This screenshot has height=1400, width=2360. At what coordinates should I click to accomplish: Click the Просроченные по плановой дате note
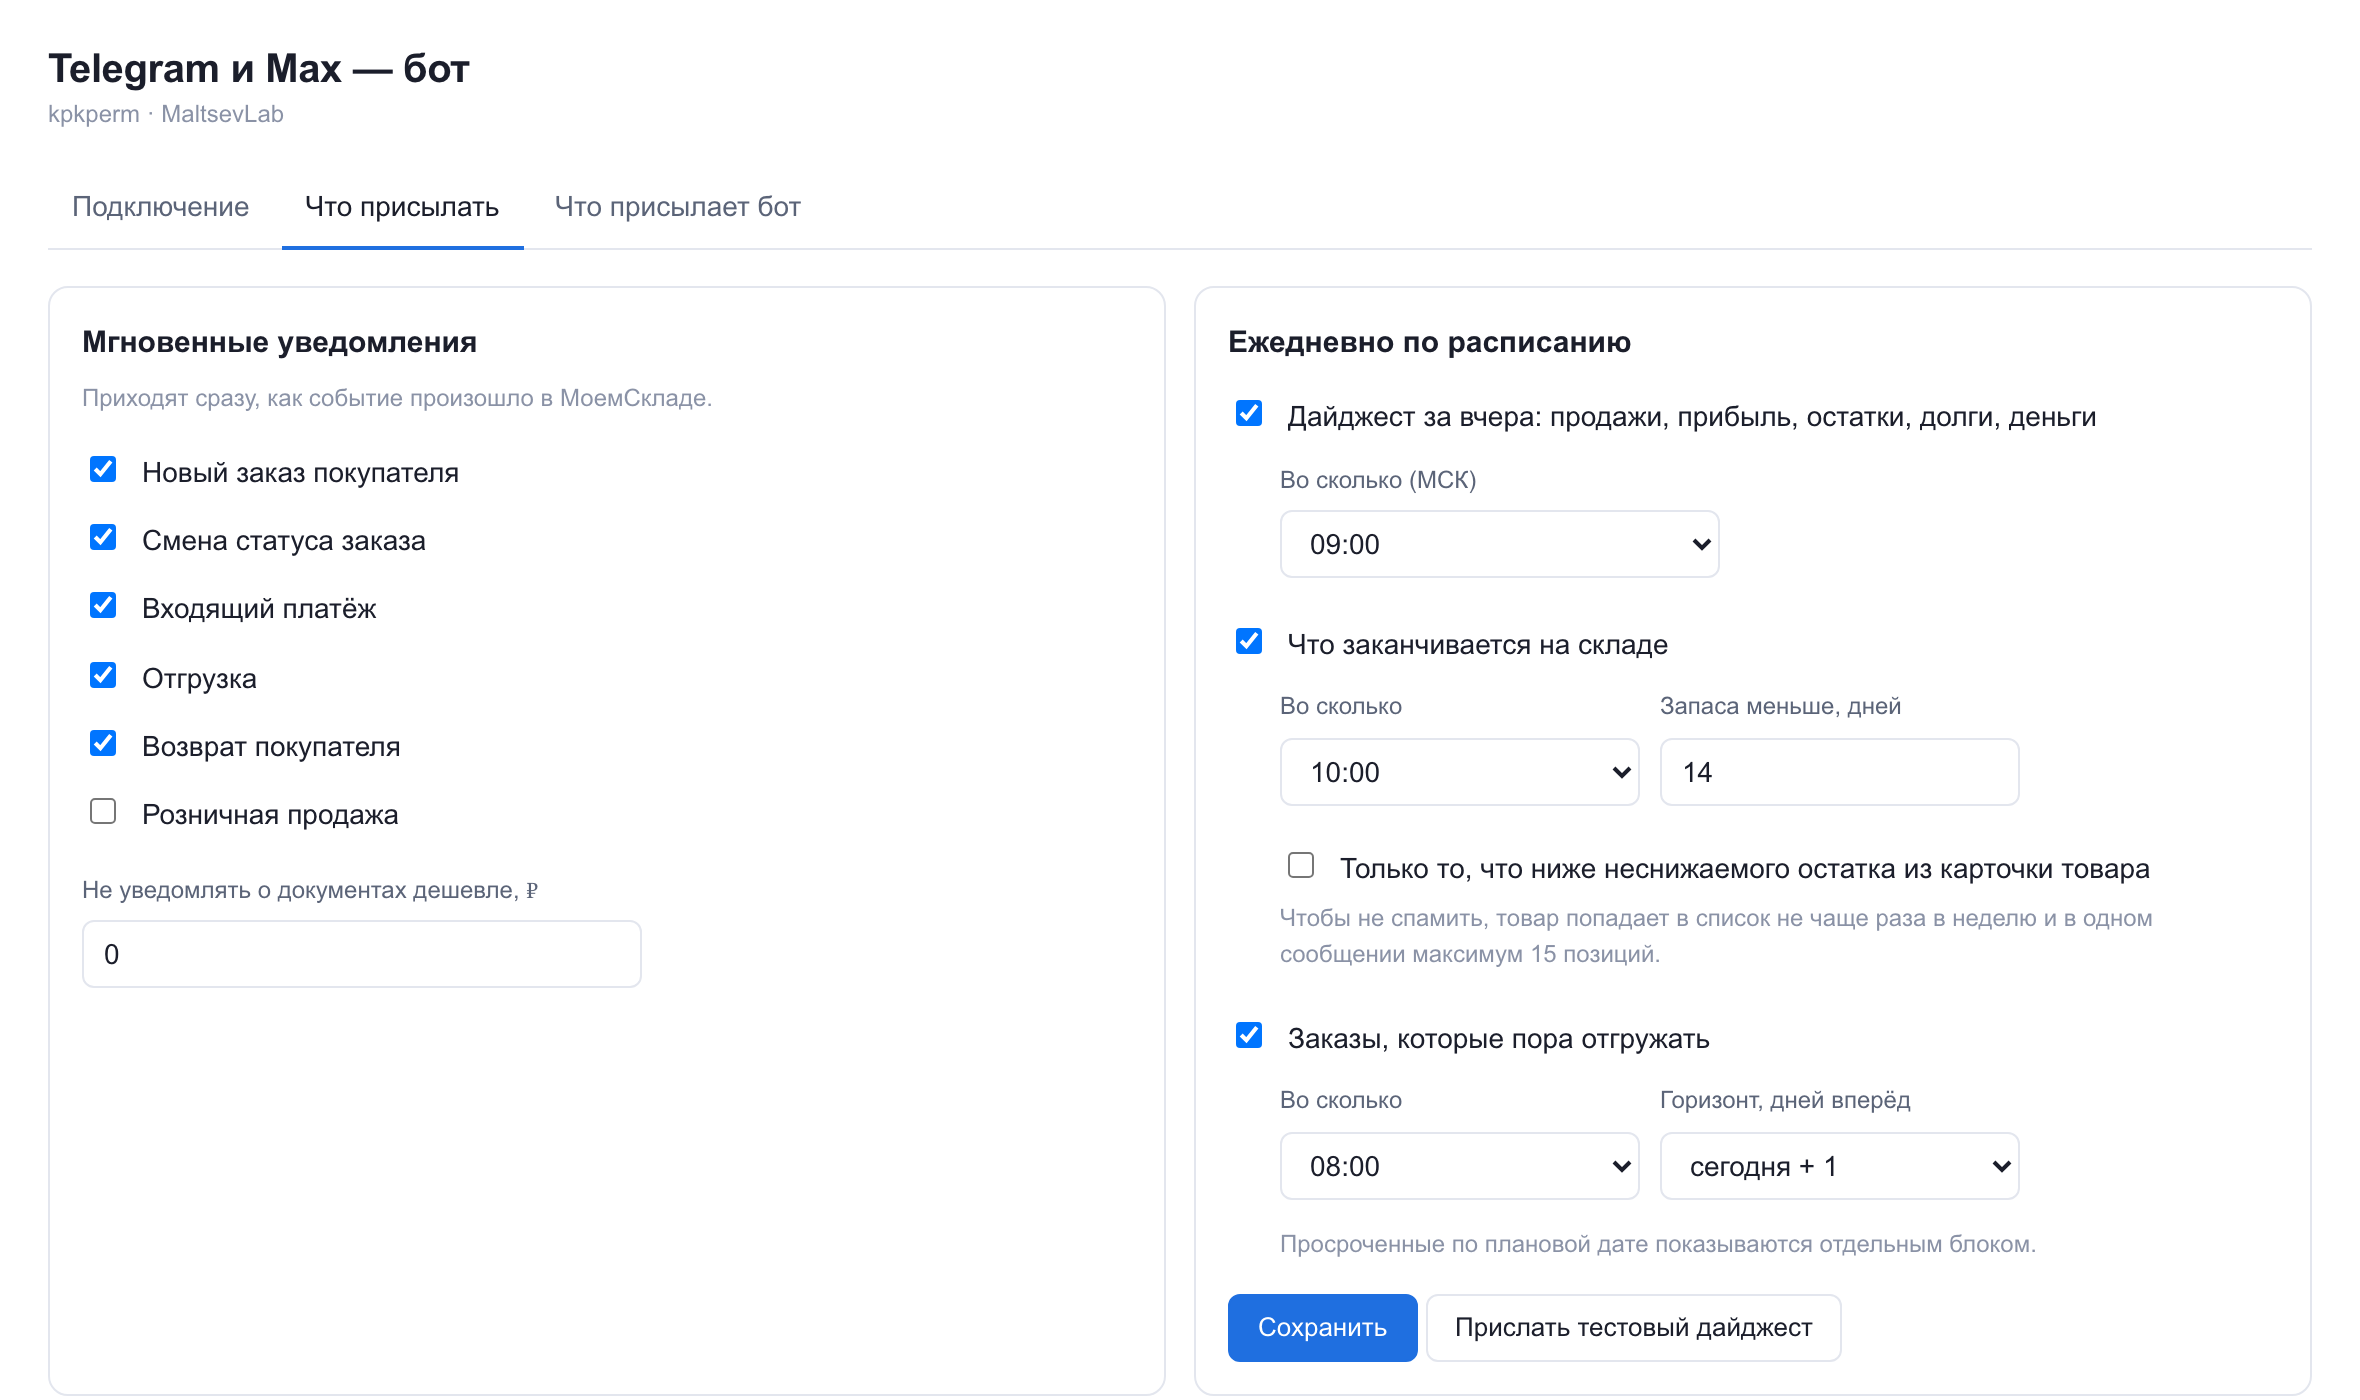1658,1244
